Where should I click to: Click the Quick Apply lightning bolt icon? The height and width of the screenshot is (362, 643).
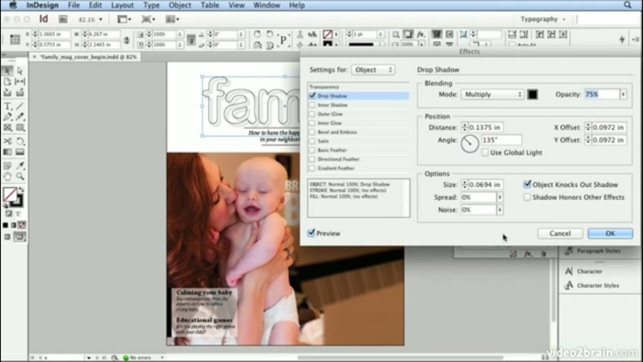tap(622, 39)
